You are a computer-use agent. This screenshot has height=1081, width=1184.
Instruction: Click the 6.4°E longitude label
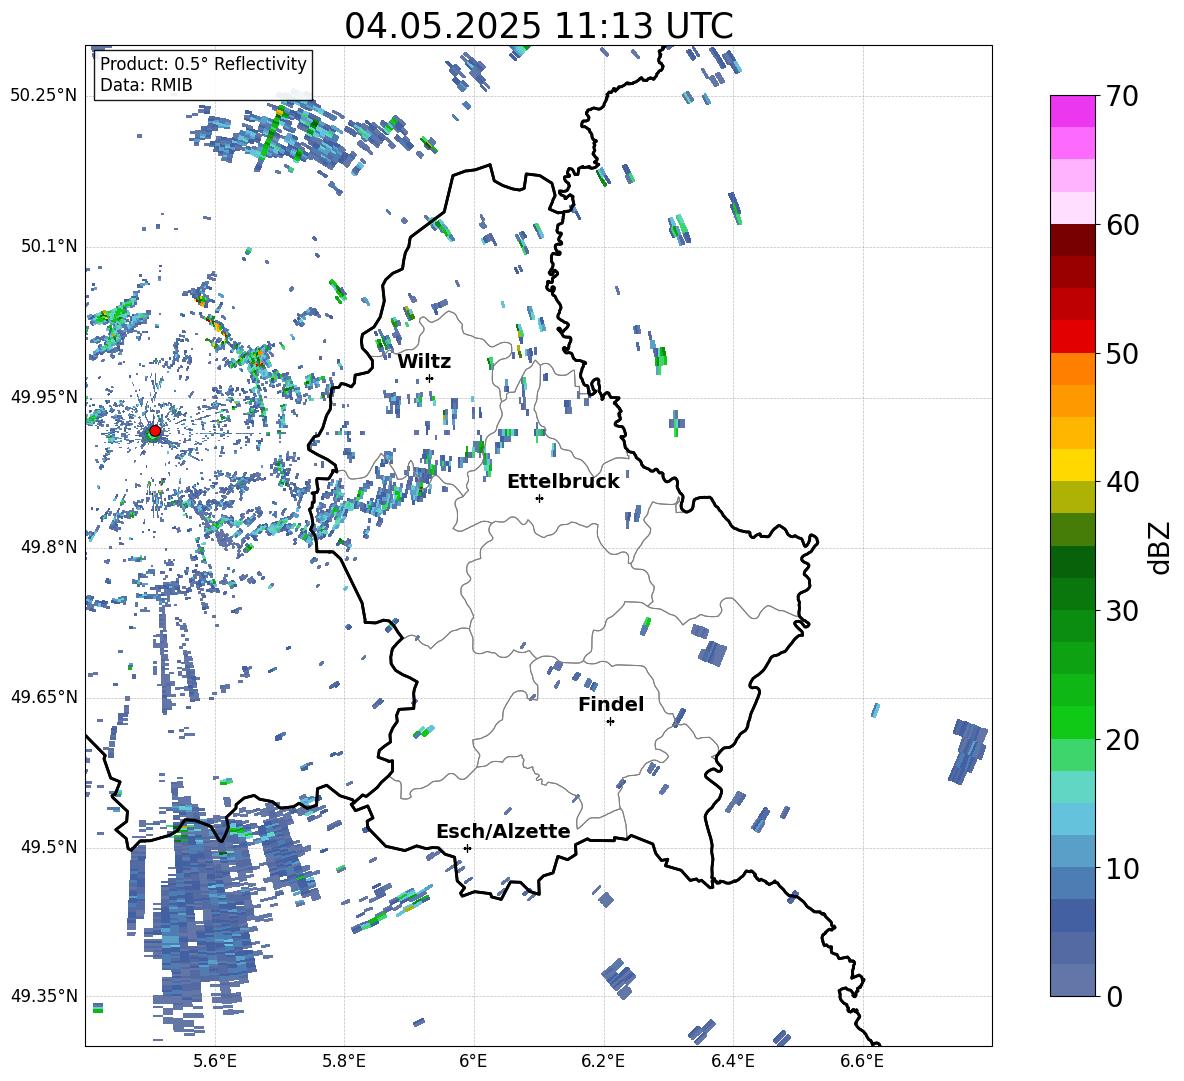(x=732, y=1061)
